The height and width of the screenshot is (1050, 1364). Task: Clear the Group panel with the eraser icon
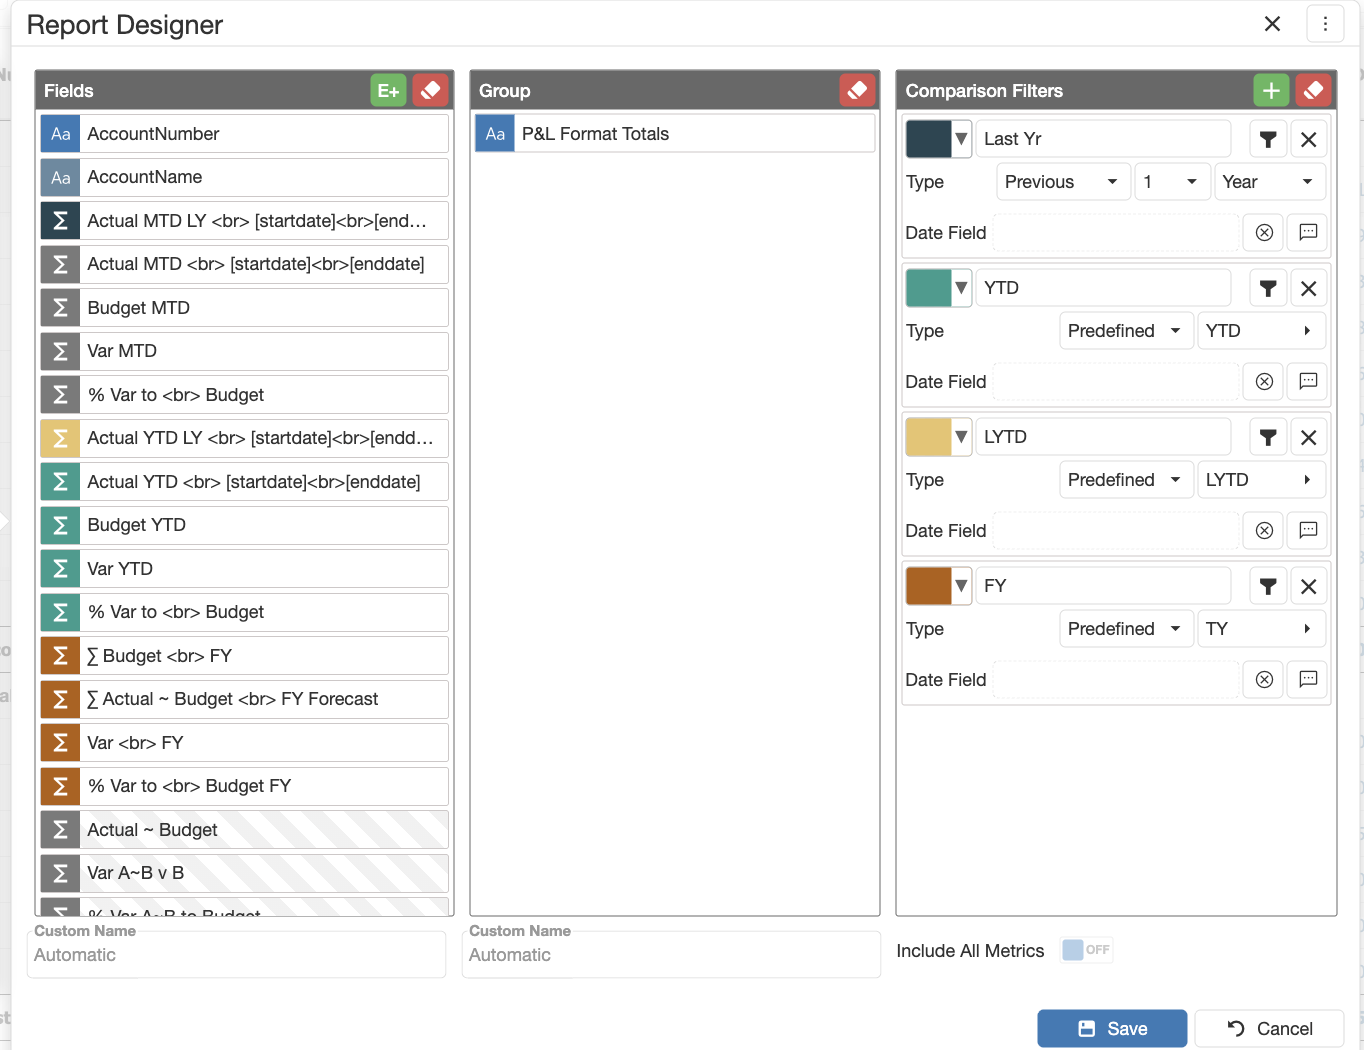[x=857, y=90]
